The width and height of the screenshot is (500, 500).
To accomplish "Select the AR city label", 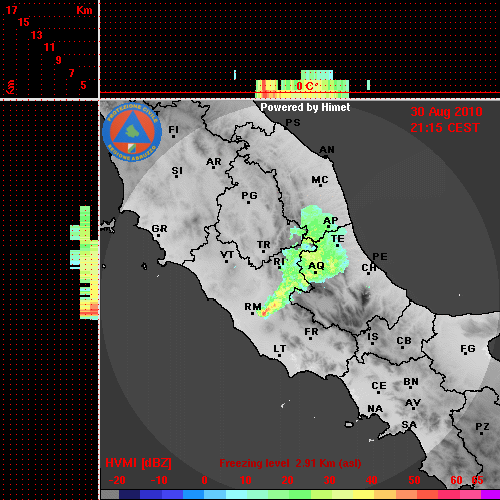I will 214,162.
